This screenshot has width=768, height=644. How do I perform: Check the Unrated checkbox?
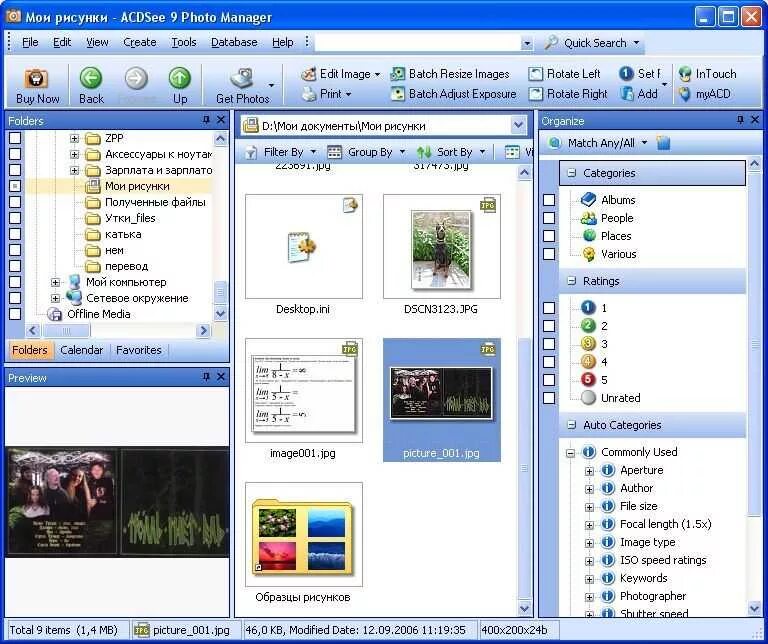pyautogui.click(x=549, y=398)
